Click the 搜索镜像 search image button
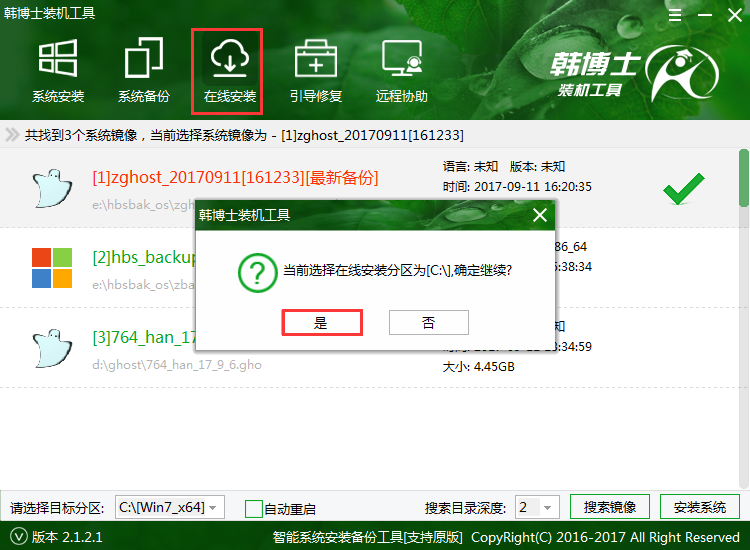The height and width of the screenshot is (550, 750). pos(610,507)
